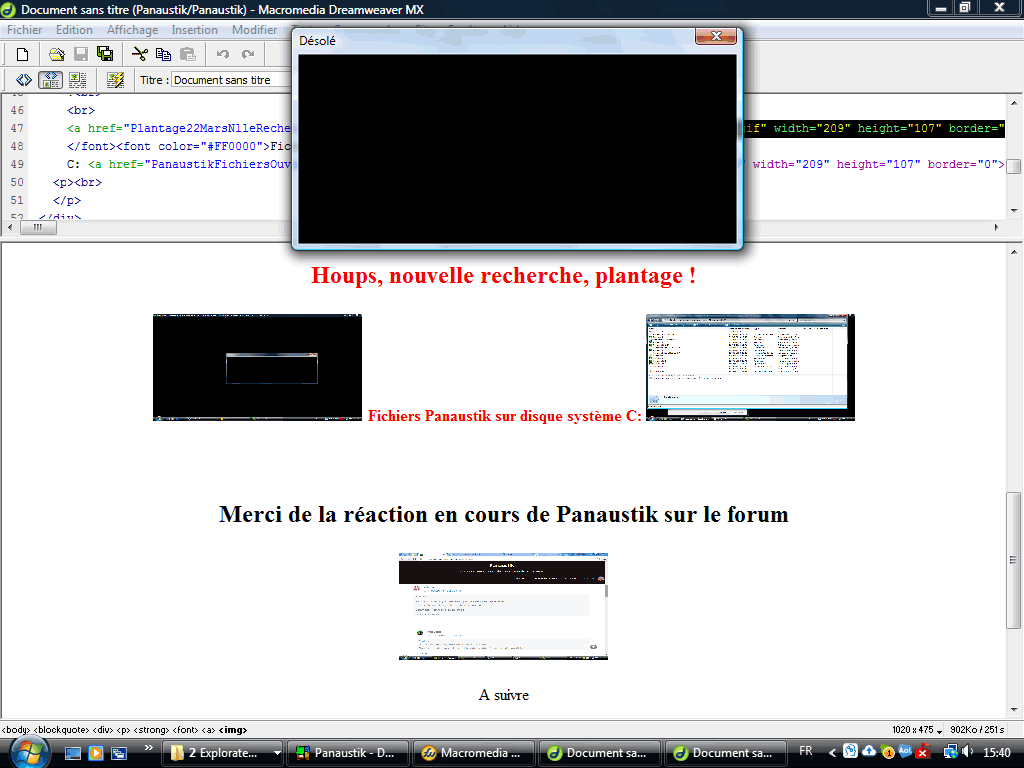Screen dimensions: 1024x768
Task: Click the Copy icon in toolbar
Action: [x=163, y=54]
